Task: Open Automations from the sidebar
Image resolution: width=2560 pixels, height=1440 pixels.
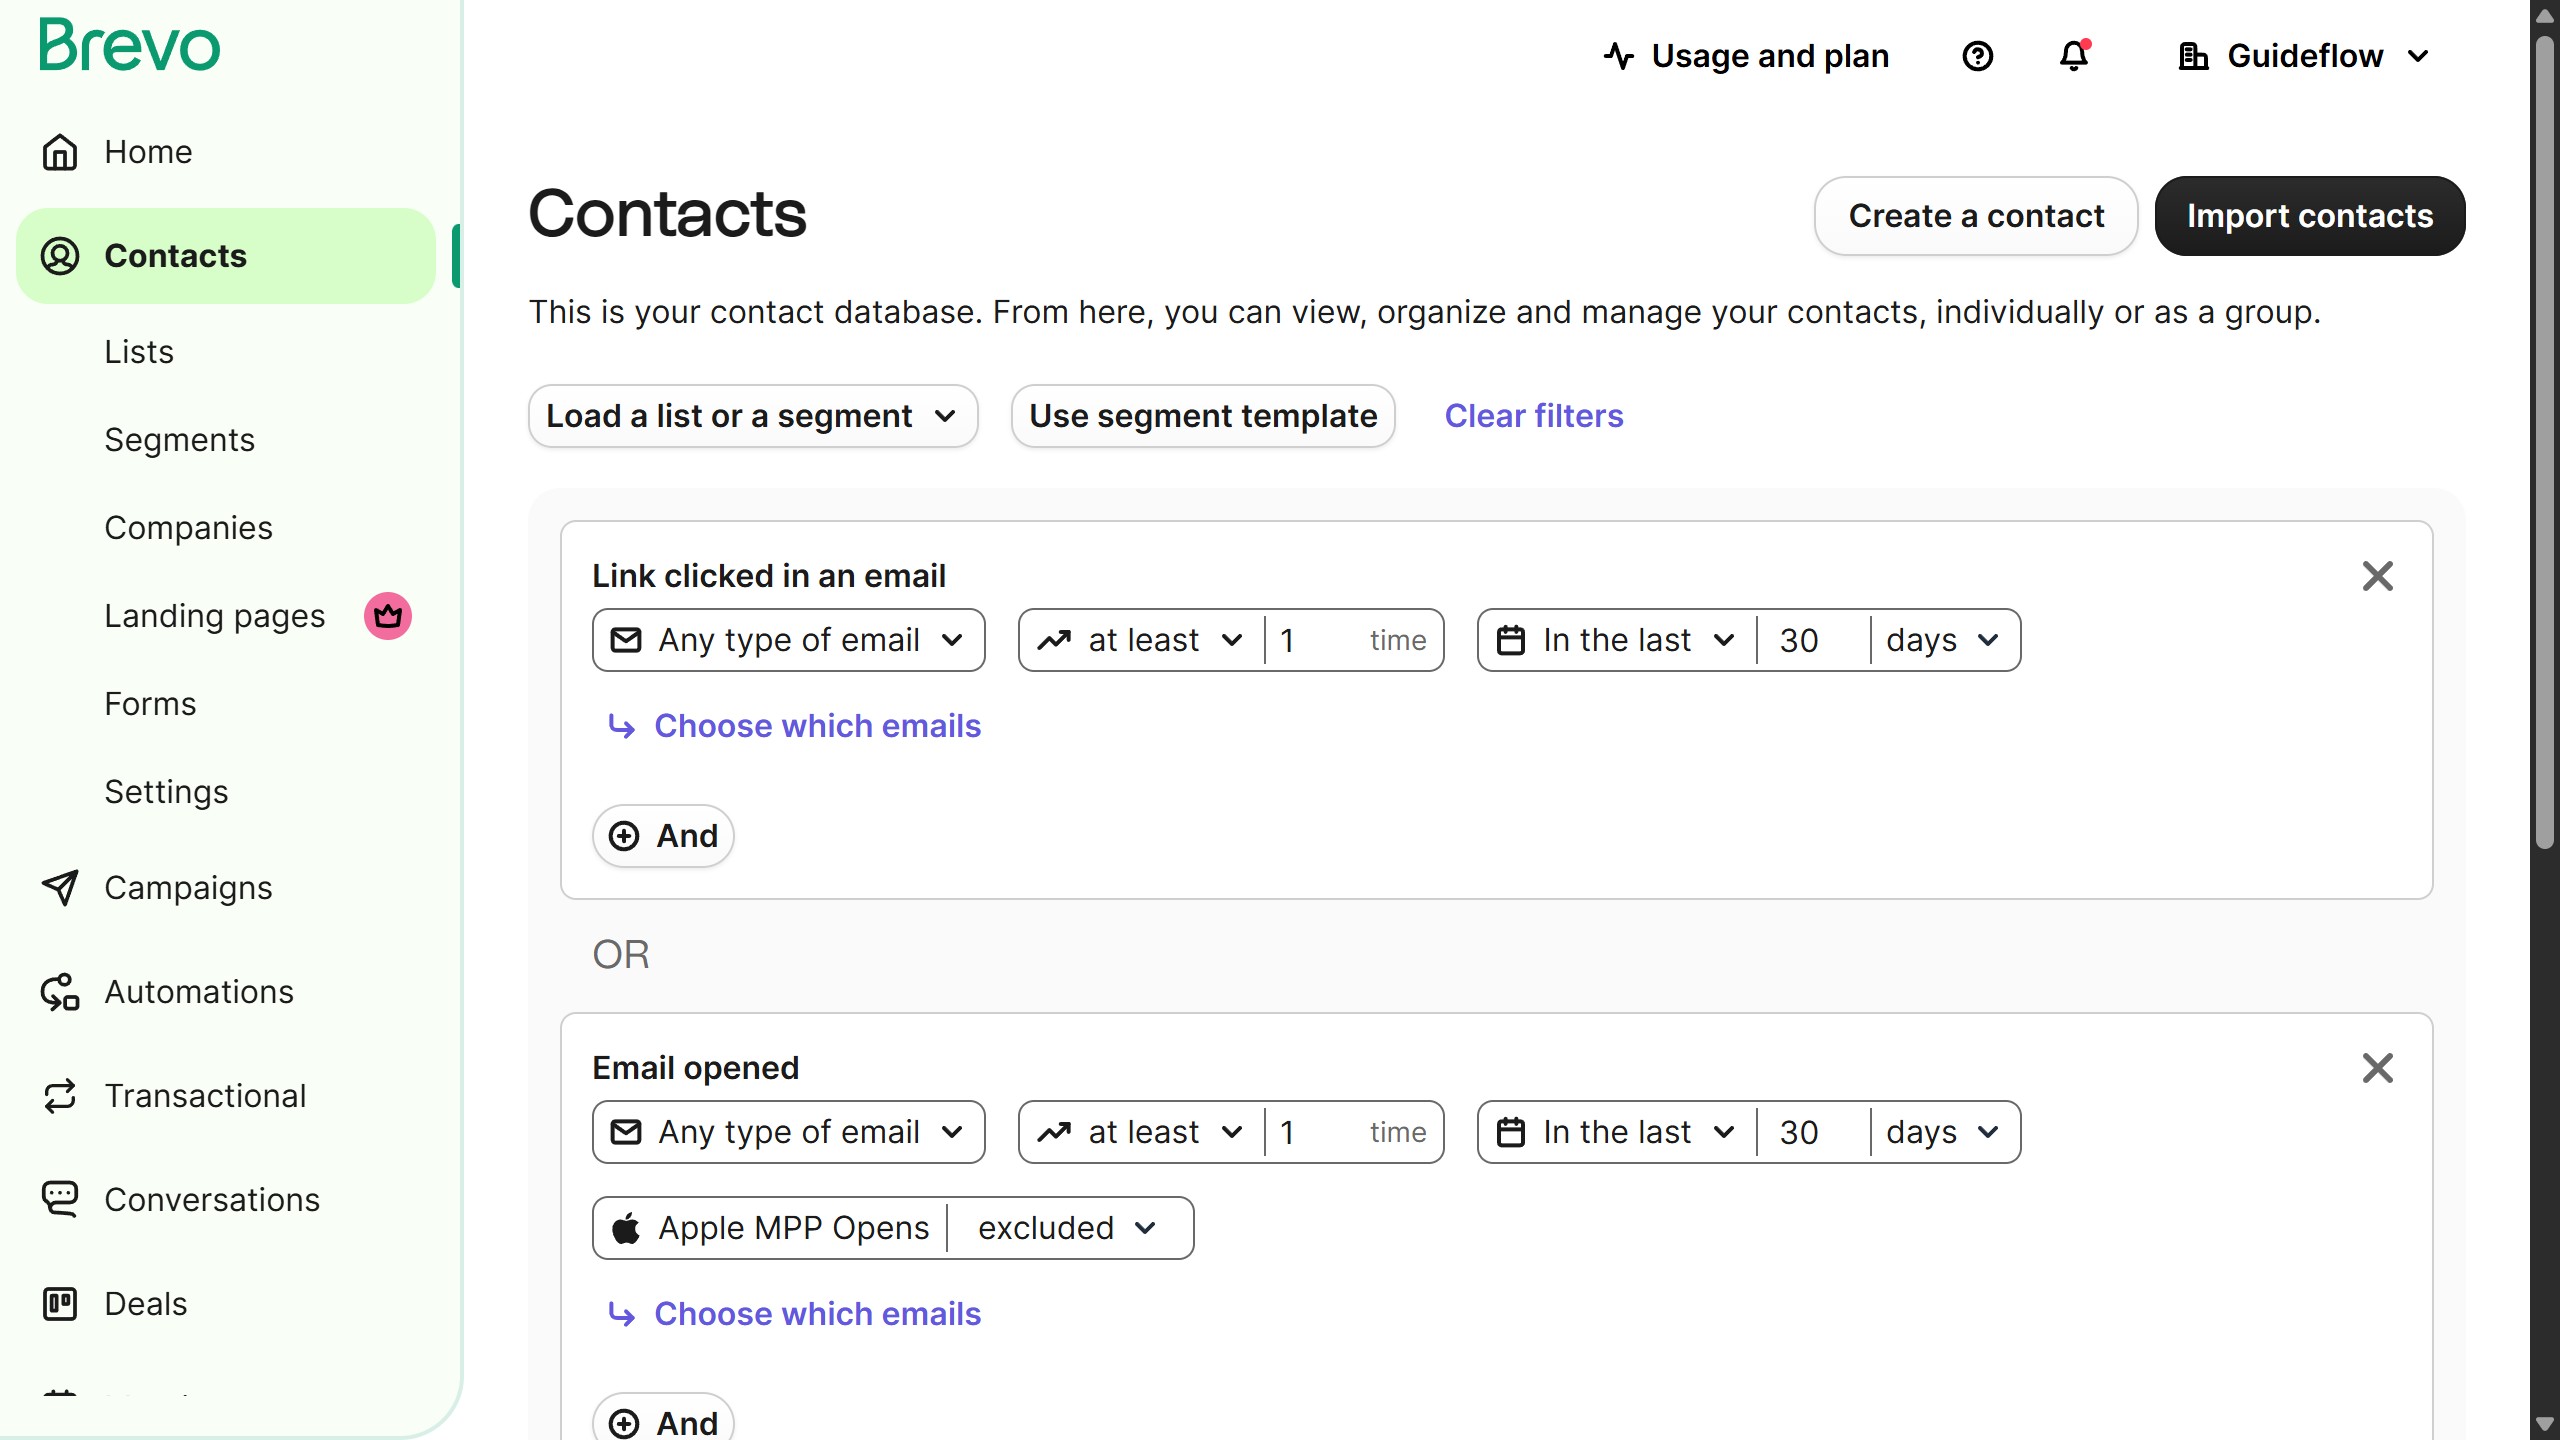Action: pyautogui.click(x=199, y=992)
